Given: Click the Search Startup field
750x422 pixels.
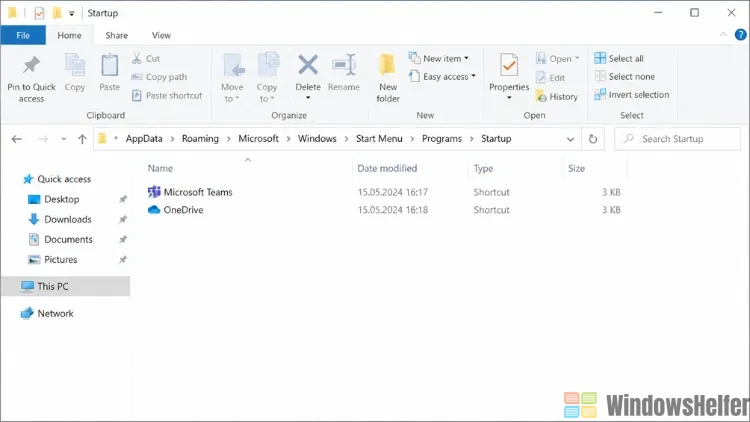Looking at the screenshot, I should pos(678,139).
